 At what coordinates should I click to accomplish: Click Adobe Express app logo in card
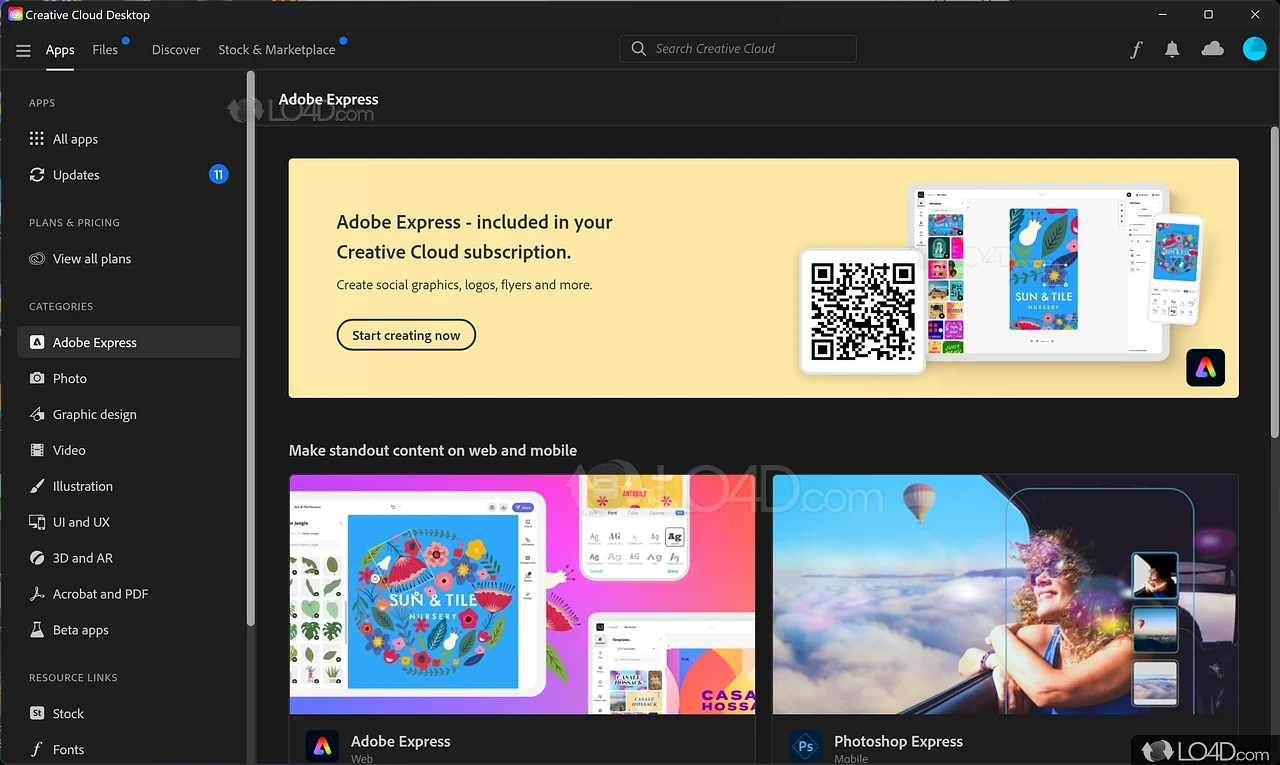click(x=322, y=746)
